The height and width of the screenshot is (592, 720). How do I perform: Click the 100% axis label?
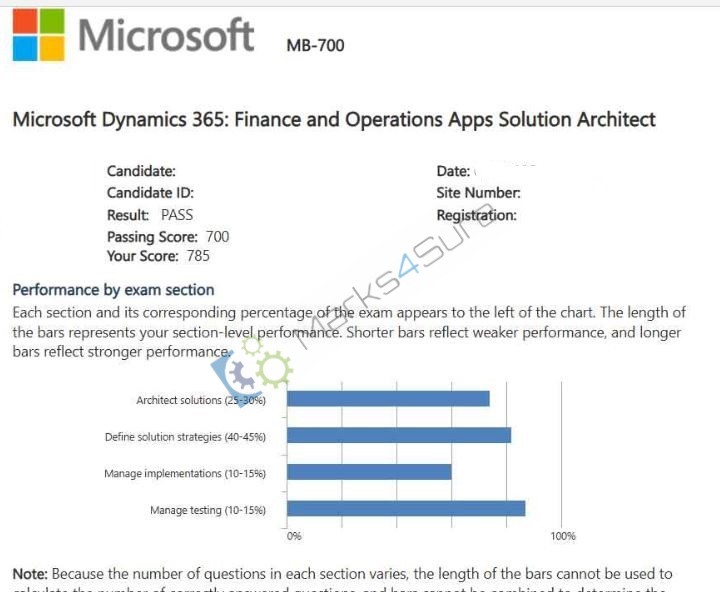click(x=562, y=536)
